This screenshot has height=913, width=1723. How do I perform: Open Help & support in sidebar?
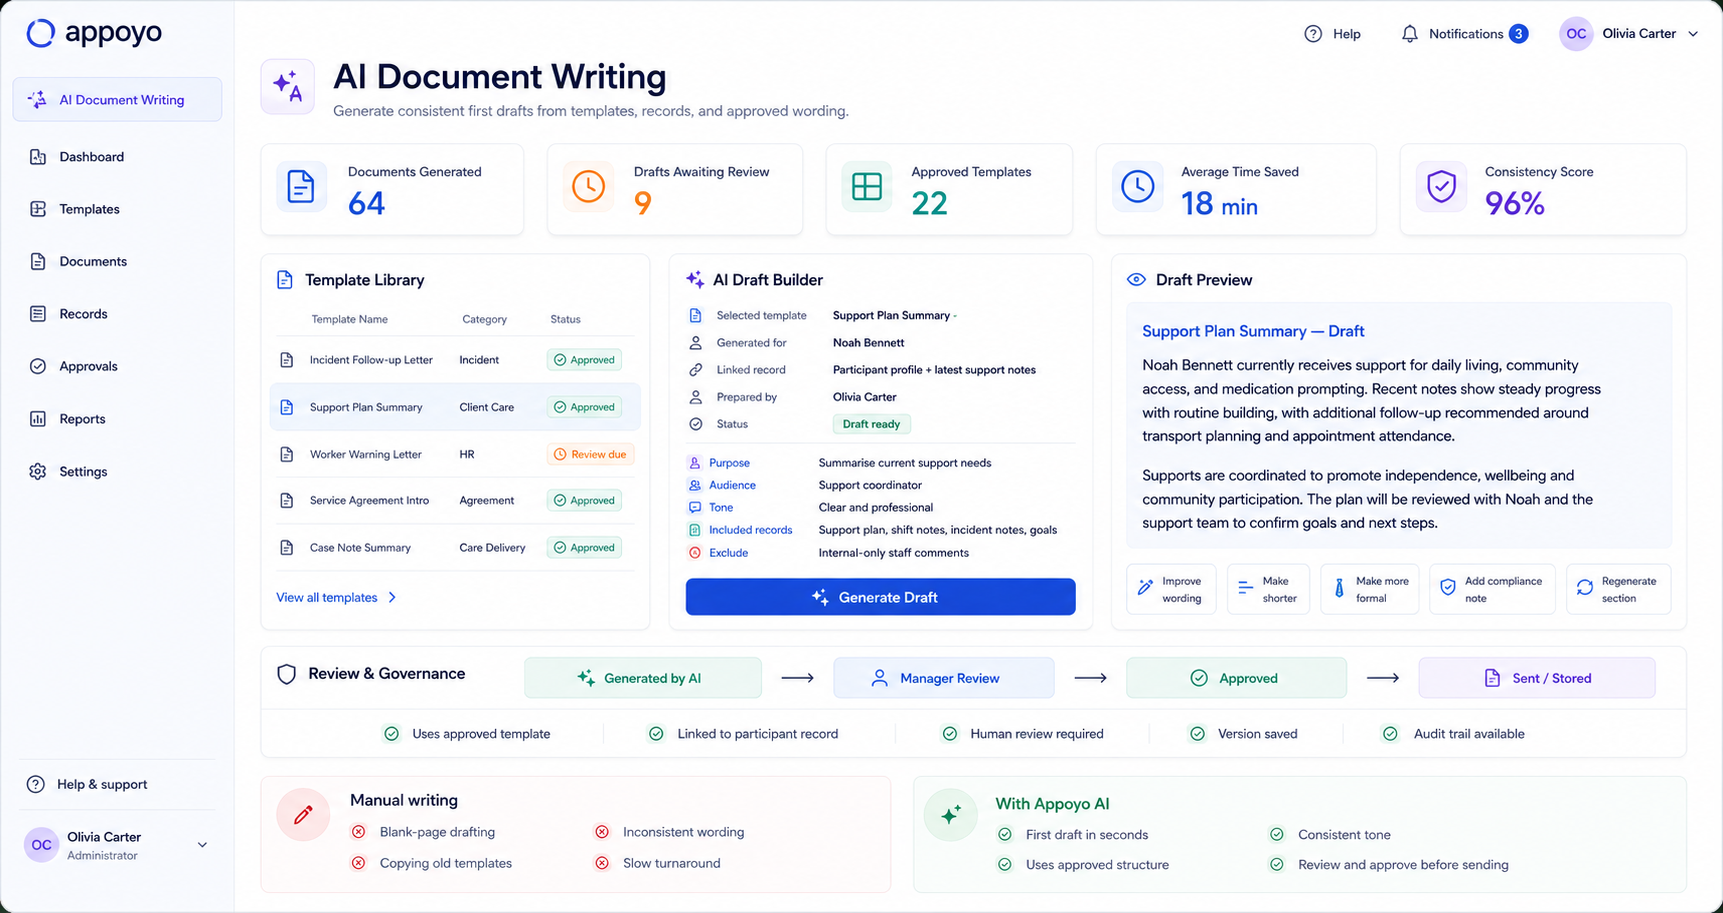[101, 784]
